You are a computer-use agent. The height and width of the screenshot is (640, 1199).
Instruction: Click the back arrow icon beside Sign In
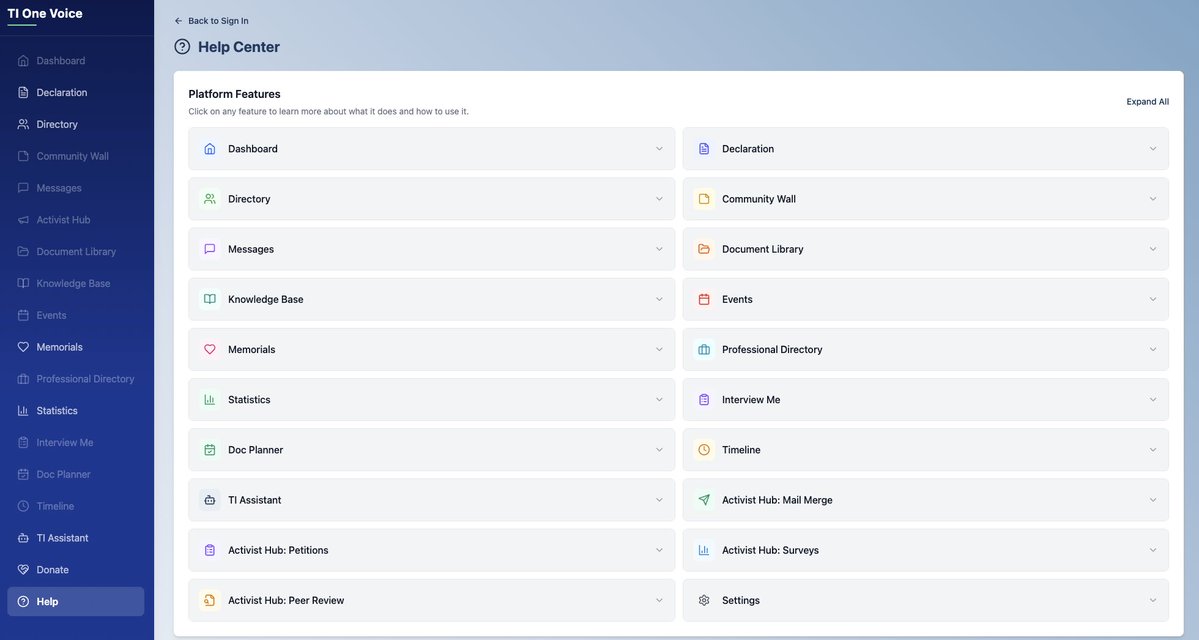tap(178, 21)
